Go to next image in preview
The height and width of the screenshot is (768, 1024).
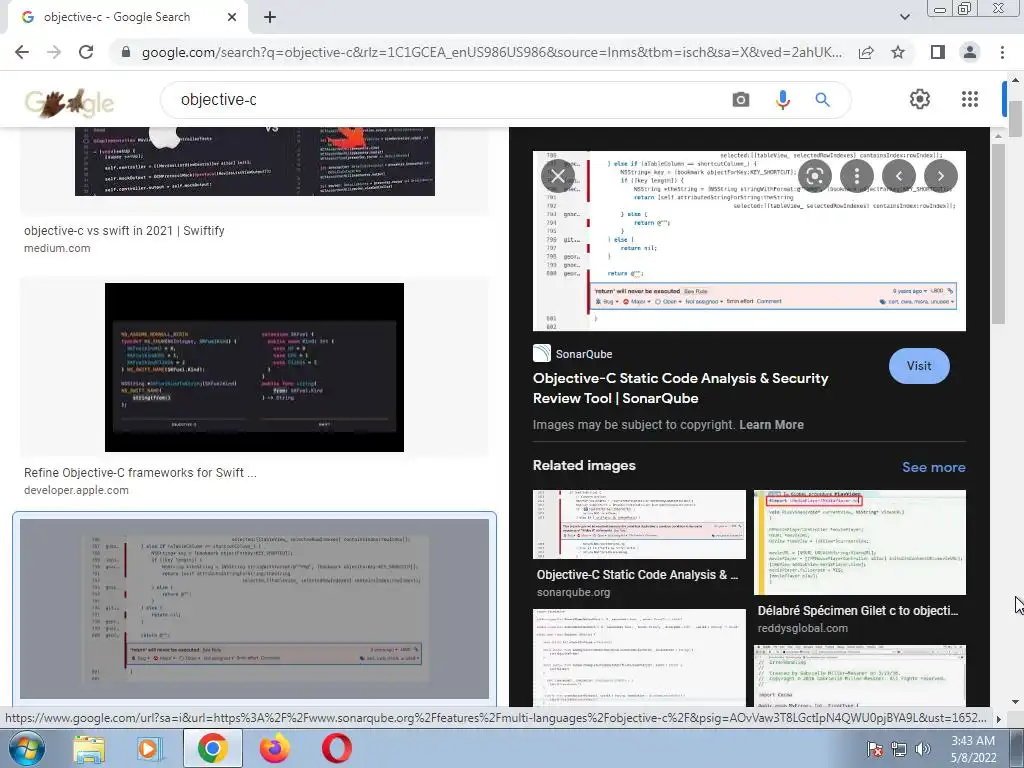(x=940, y=176)
